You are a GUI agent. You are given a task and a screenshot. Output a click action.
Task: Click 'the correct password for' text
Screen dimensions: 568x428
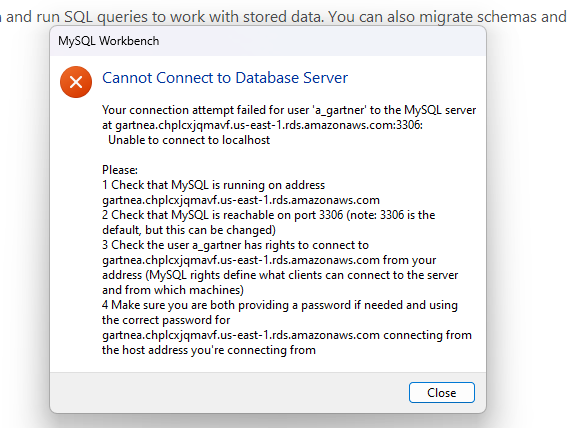click(x=166, y=320)
